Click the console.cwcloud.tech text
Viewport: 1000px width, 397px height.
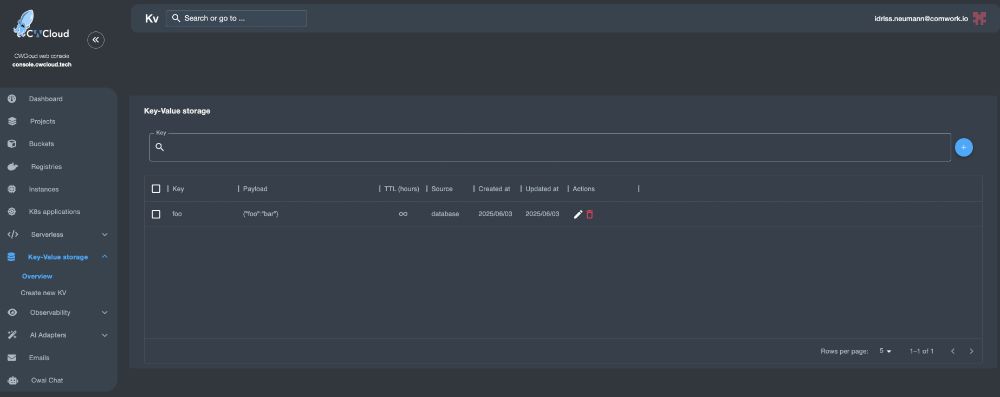[42, 64]
